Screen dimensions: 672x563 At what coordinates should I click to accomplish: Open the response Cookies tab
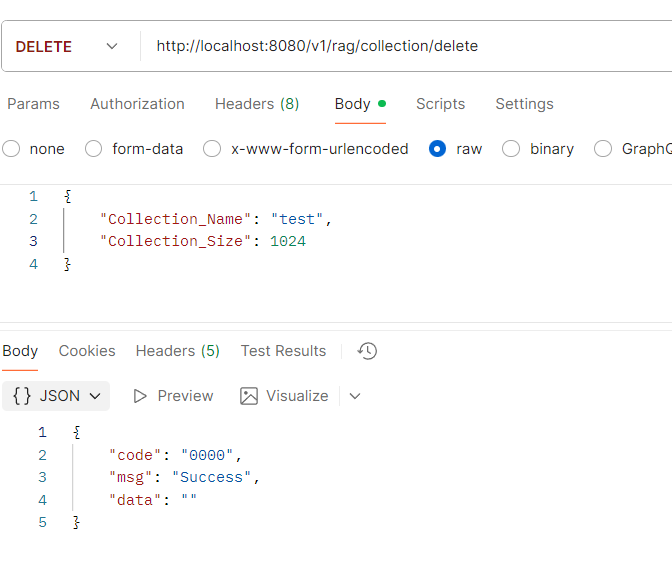pos(87,351)
